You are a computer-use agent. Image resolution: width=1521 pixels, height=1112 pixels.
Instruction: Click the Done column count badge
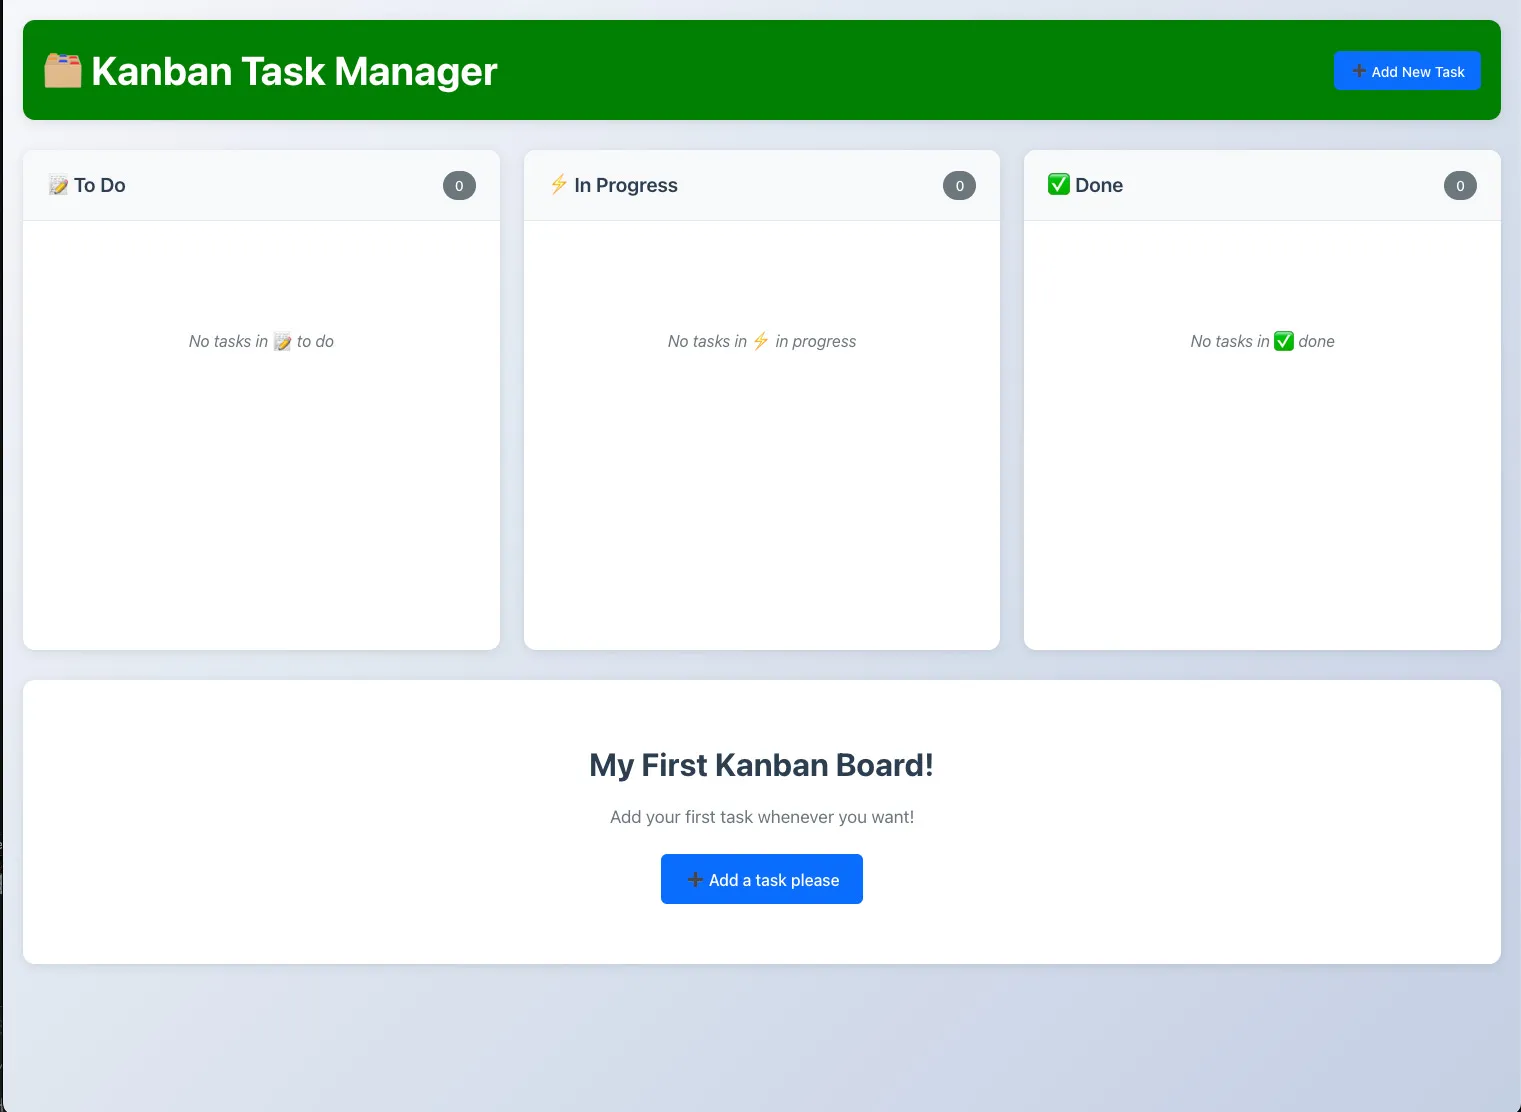click(1460, 186)
